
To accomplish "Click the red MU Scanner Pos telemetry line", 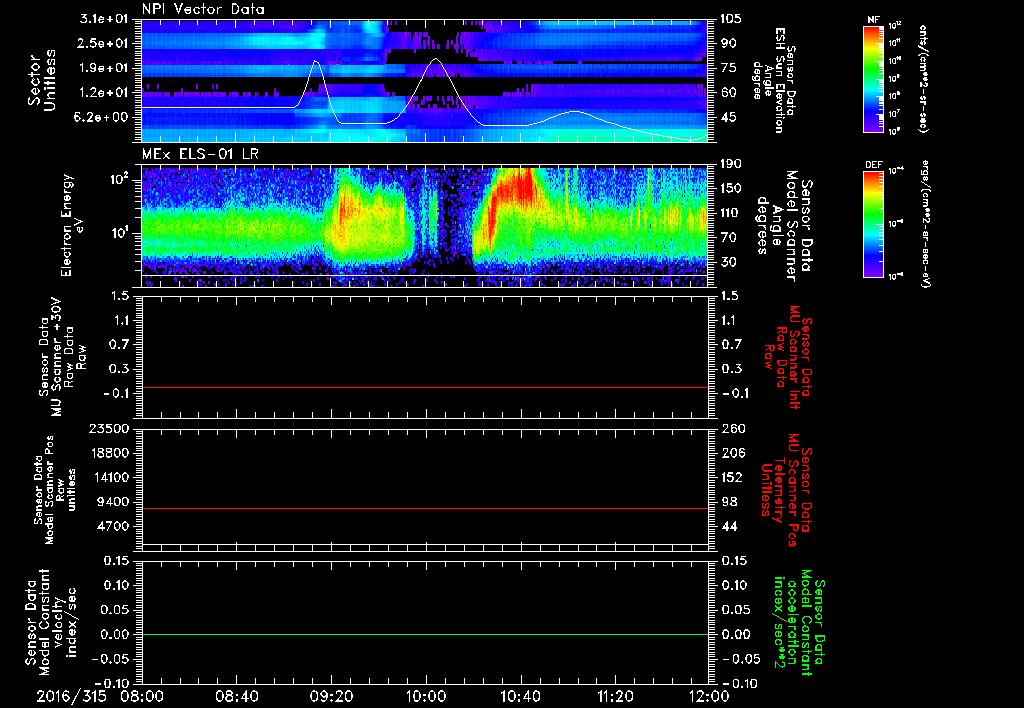I will pos(425,508).
